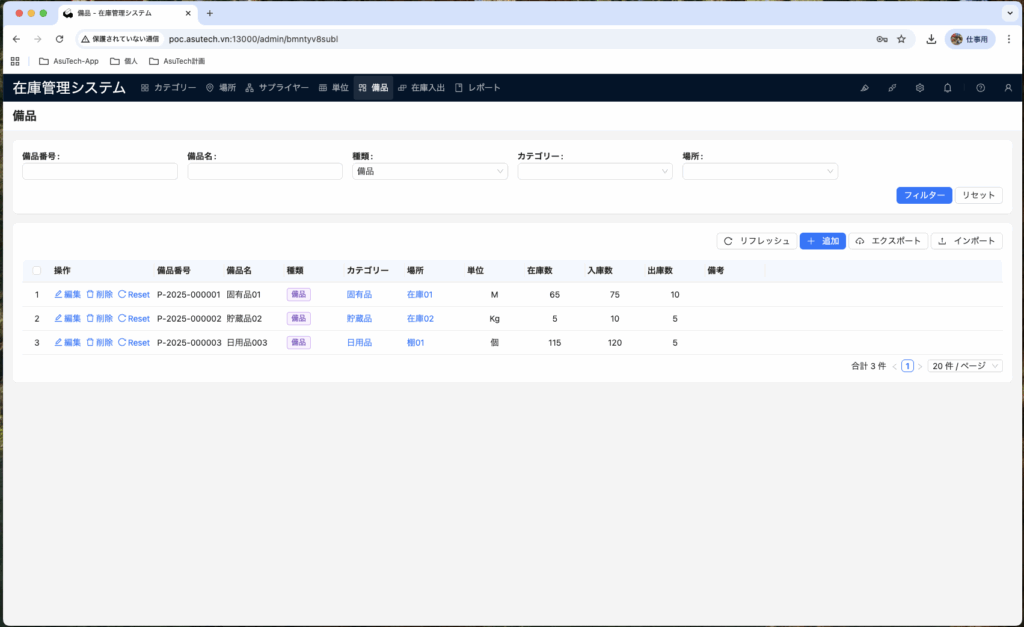Click 編集 for item P-2025-000002
This screenshot has height=627, width=1024.
coord(67,319)
